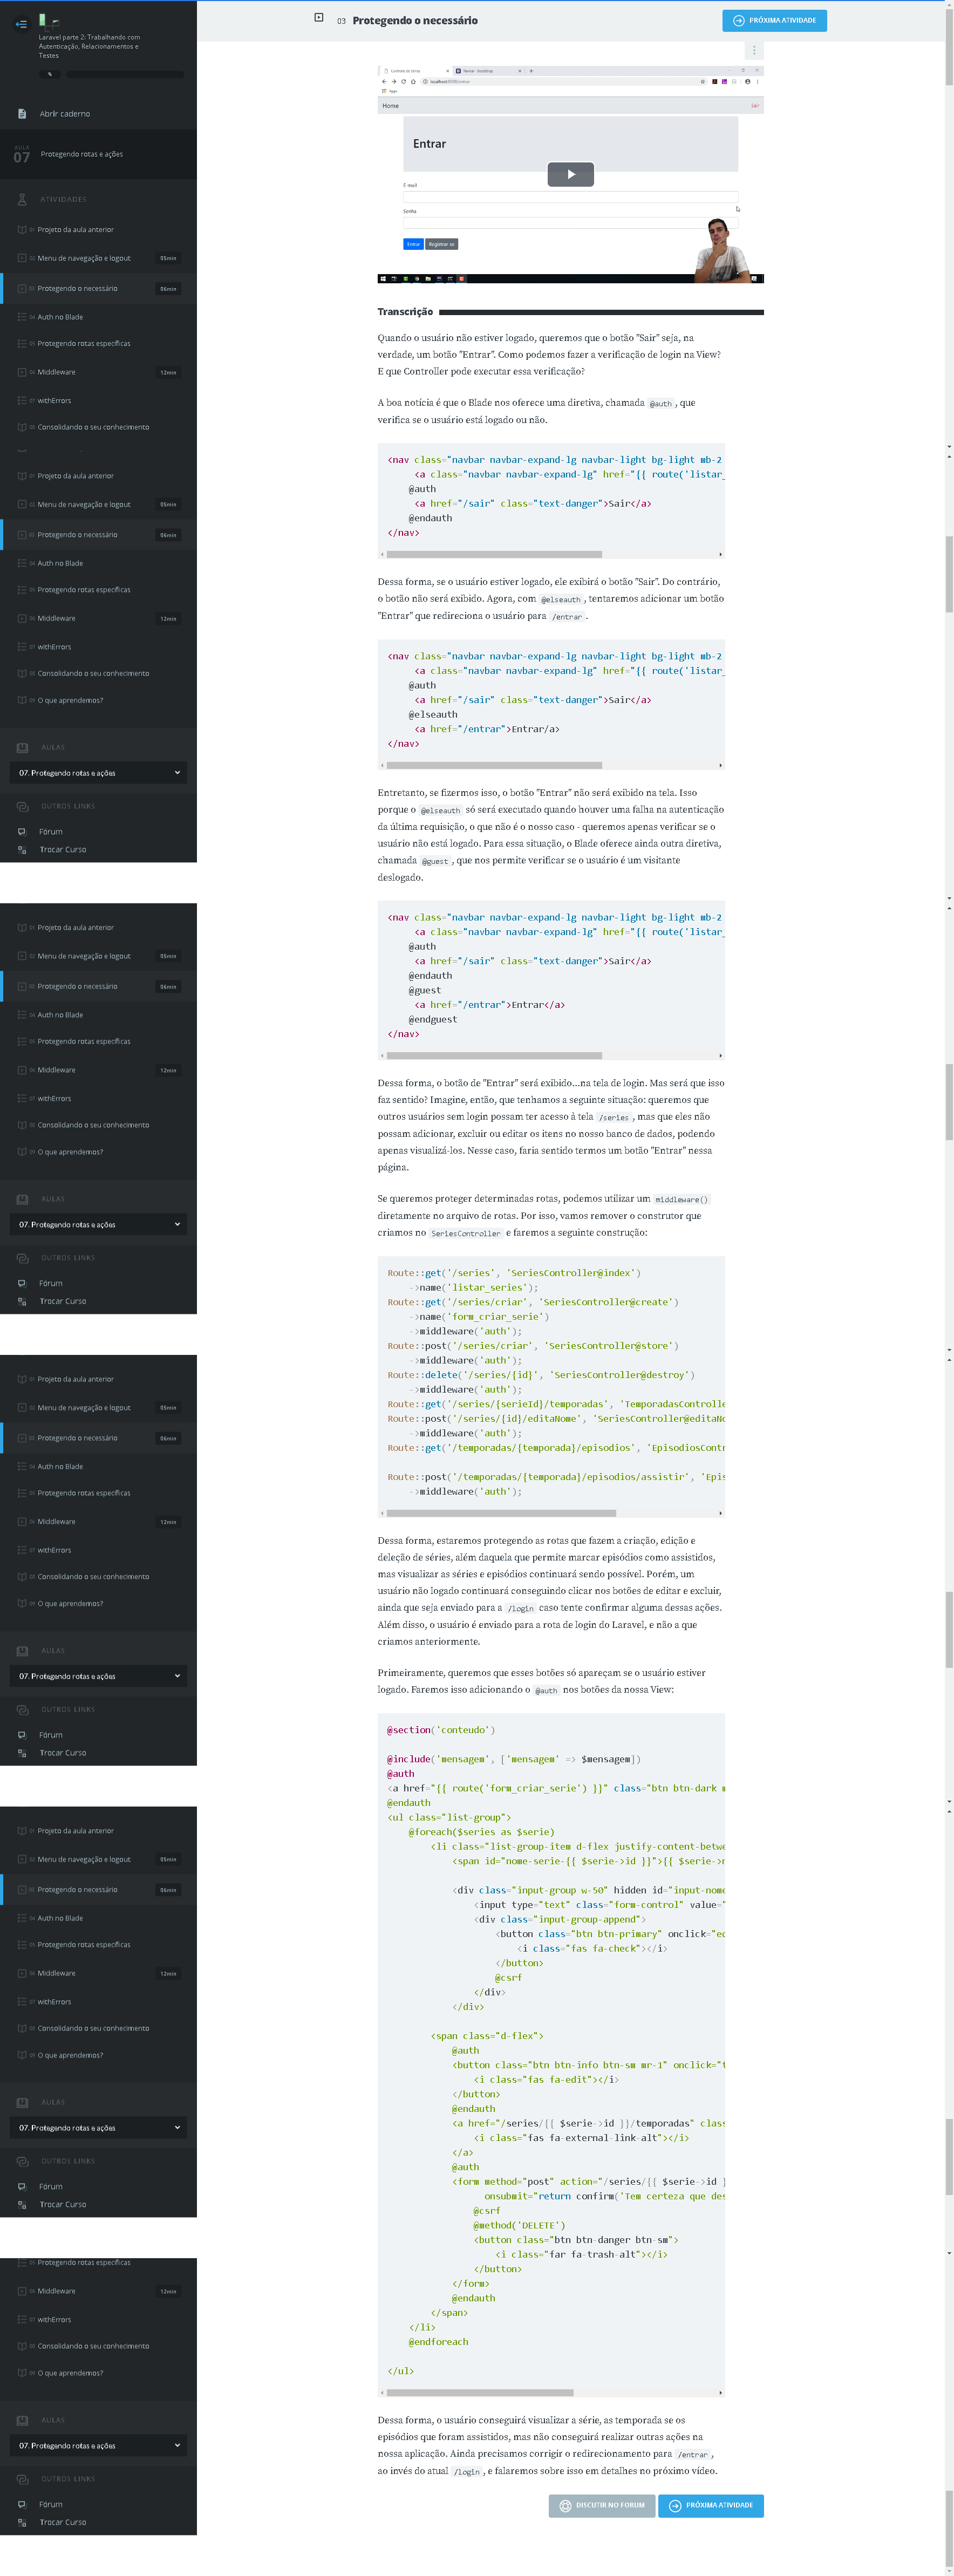Open the Aula 07 heading below Abrir caderno

(x=80, y=155)
